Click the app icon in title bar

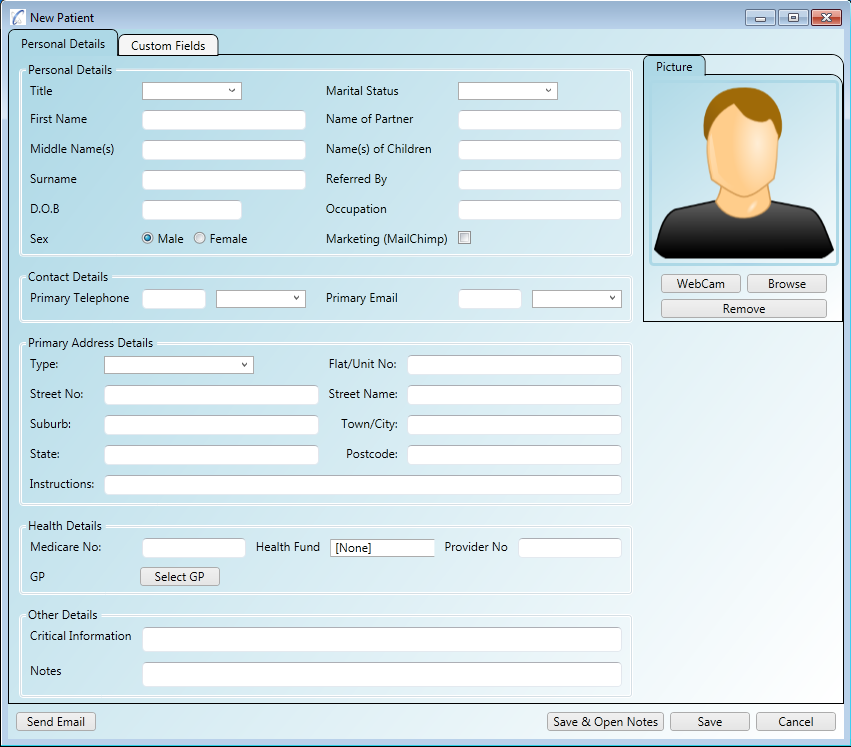18,17
